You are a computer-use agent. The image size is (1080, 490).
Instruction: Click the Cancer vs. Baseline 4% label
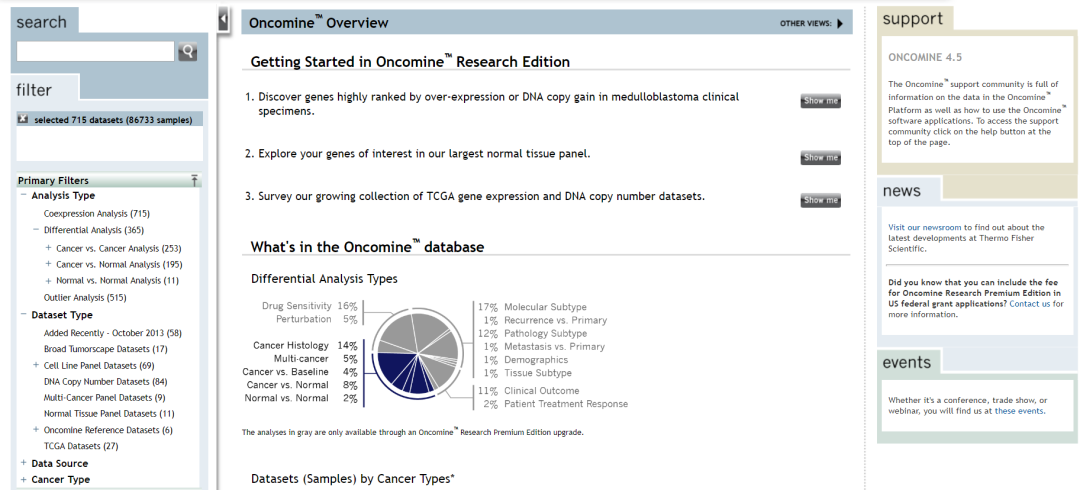(x=300, y=372)
